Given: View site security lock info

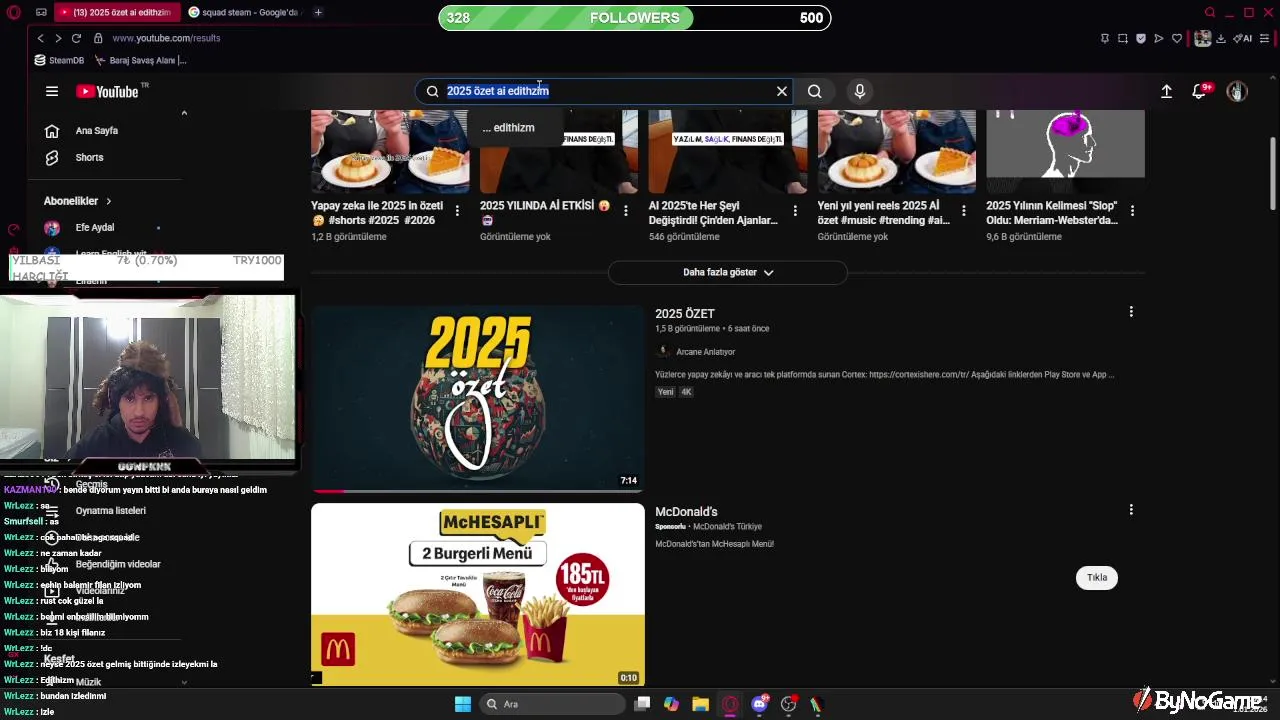Looking at the screenshot, I should click(x=98, y=38).
